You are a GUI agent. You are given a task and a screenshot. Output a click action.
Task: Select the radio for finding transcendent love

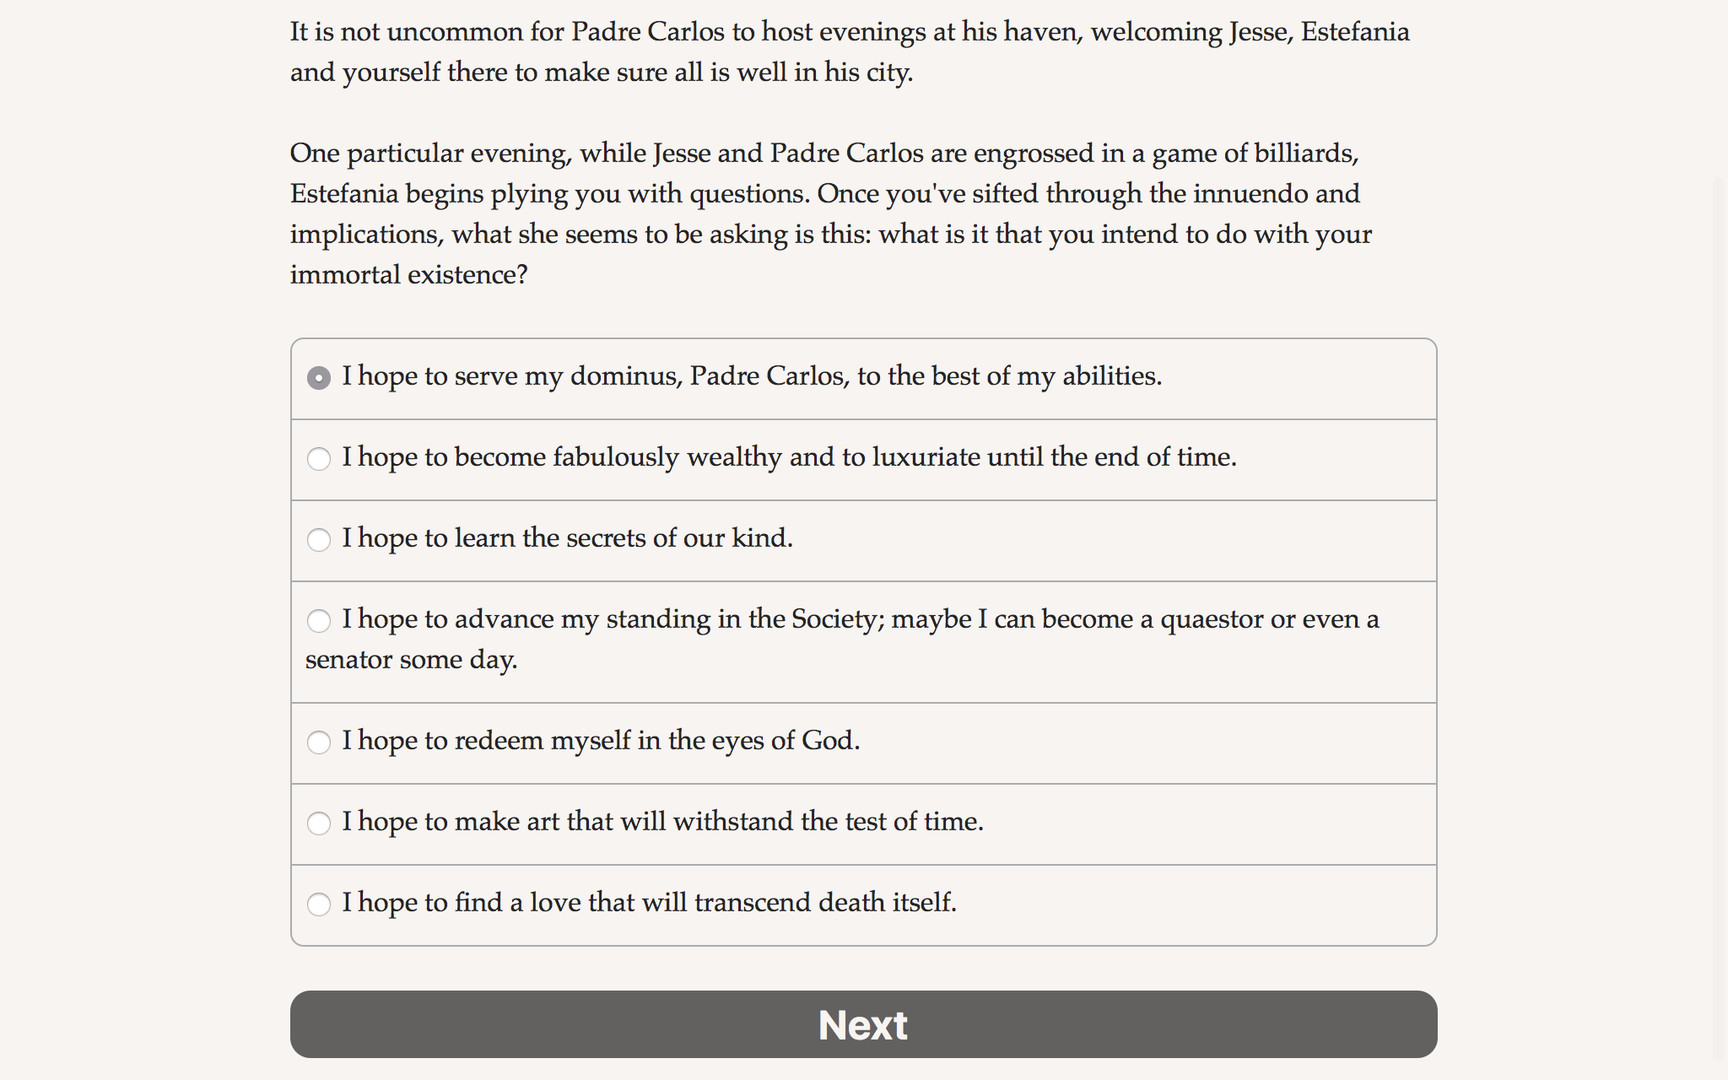(x=319, y=904)
